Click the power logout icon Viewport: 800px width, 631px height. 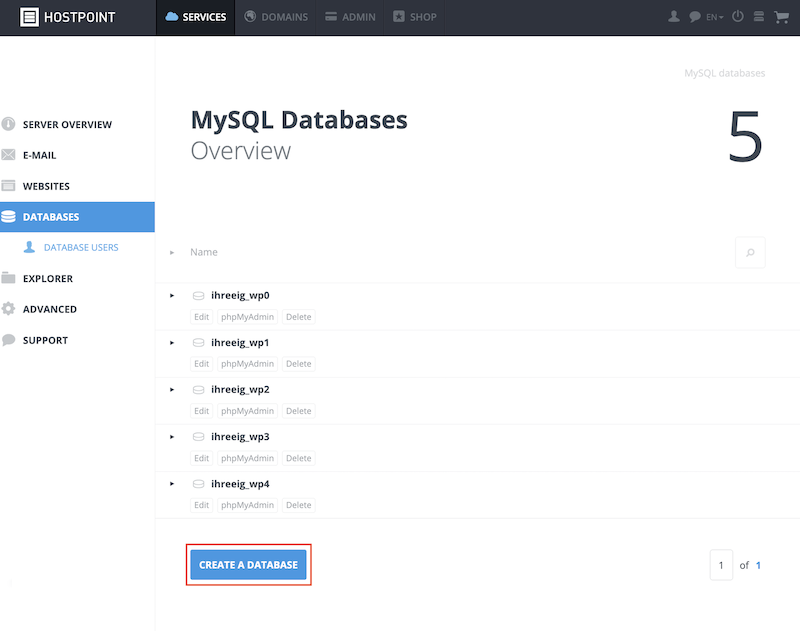coord(738,16)
